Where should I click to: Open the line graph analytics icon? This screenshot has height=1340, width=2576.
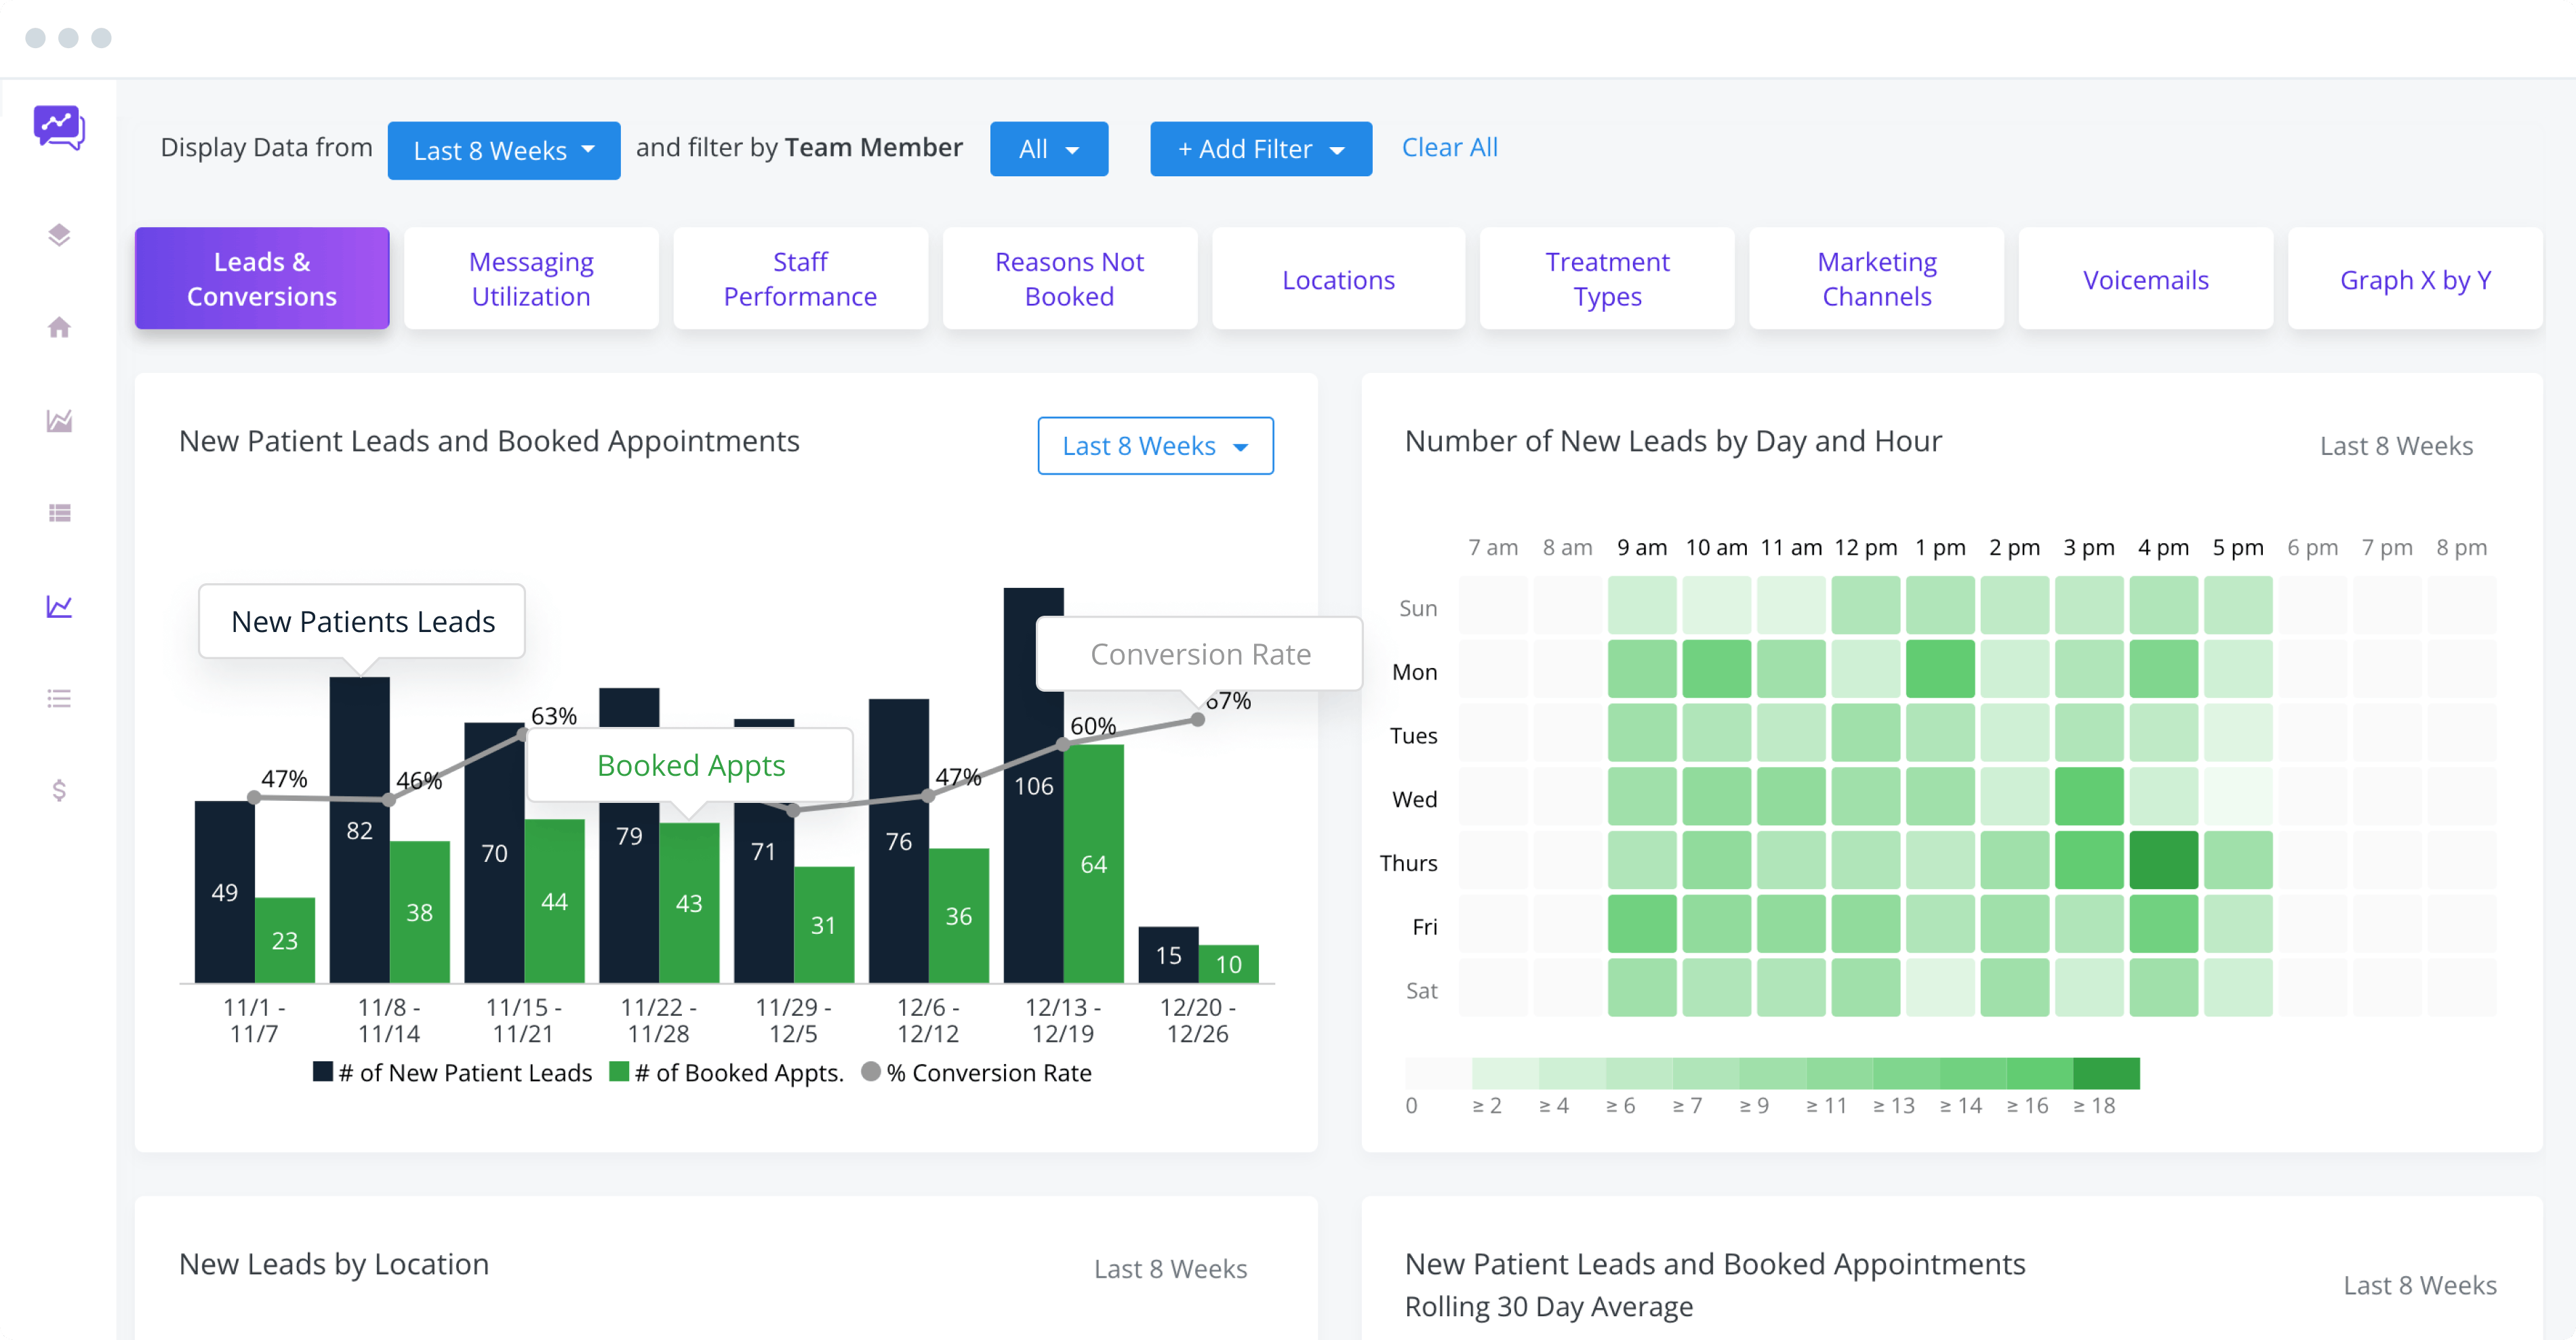59,606
